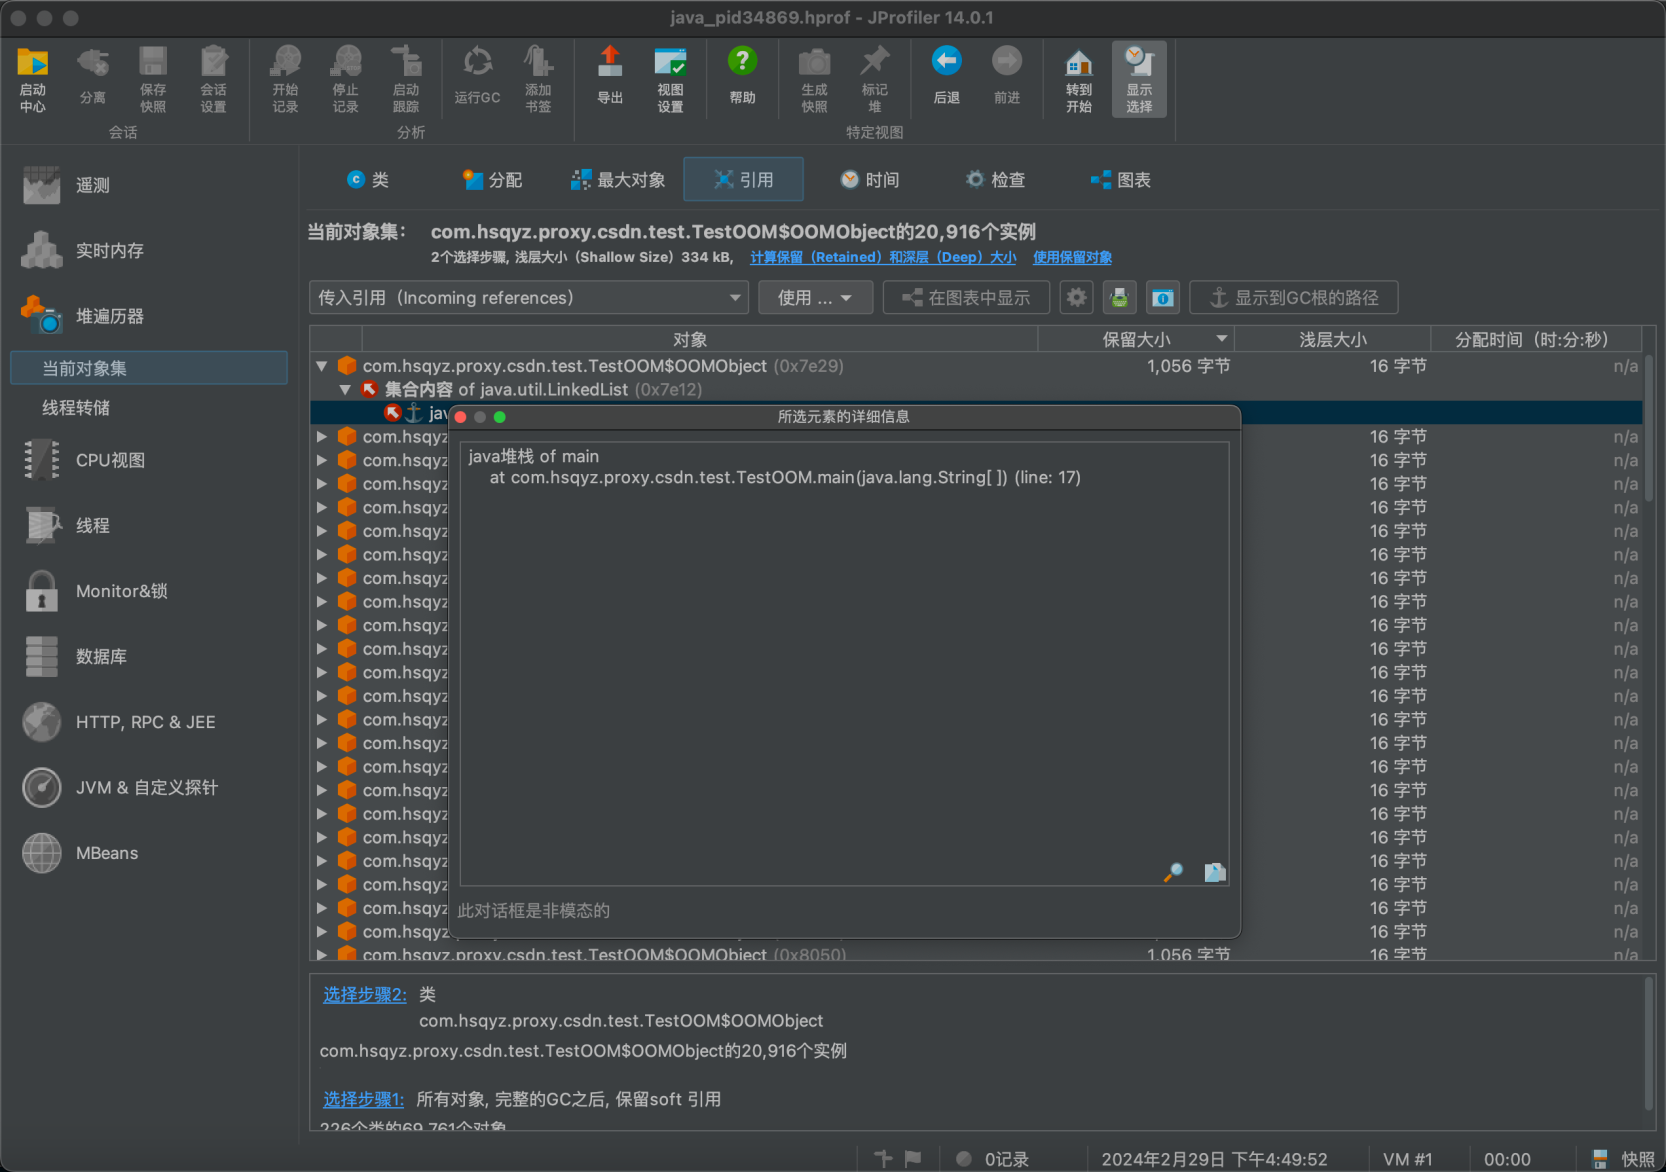
Task: Switch to the 类 classes tab
Action: [368, 180]
